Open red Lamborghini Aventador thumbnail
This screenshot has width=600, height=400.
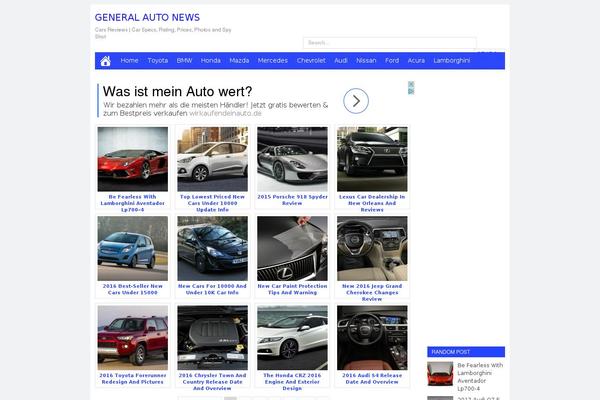tap(133, 159)
